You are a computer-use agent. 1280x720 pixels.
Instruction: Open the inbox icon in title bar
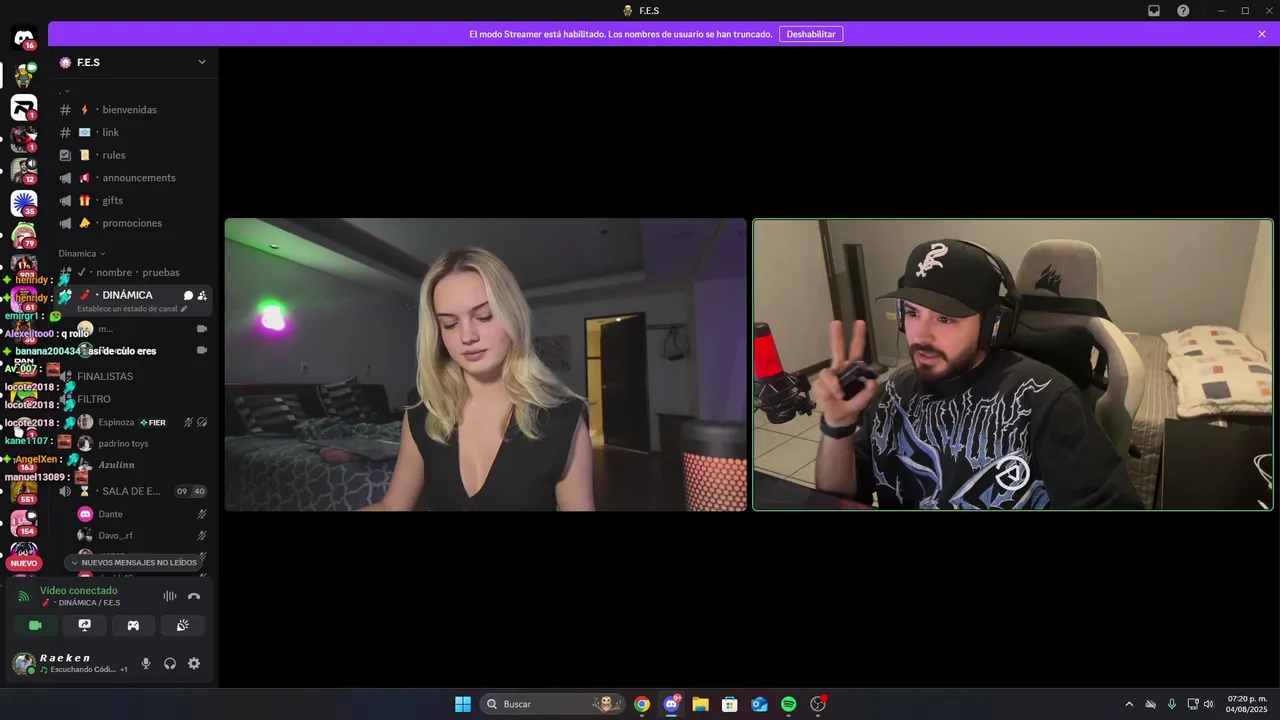(x=1154, y=11)
